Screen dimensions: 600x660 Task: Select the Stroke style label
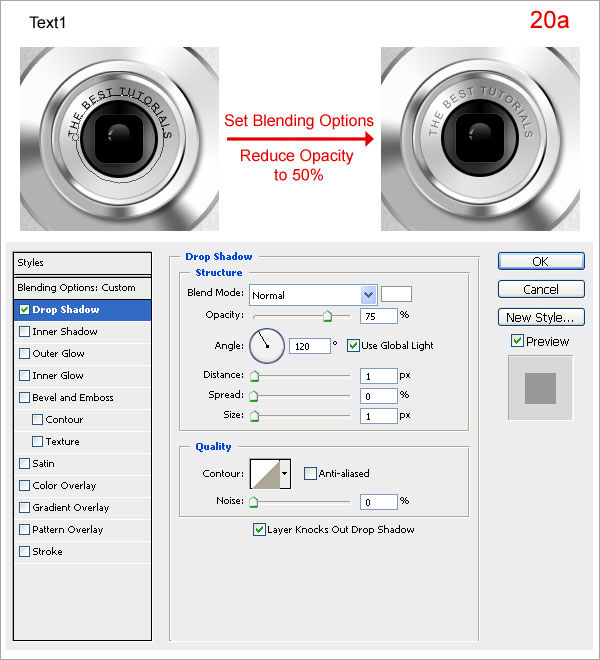click(48, 551)
